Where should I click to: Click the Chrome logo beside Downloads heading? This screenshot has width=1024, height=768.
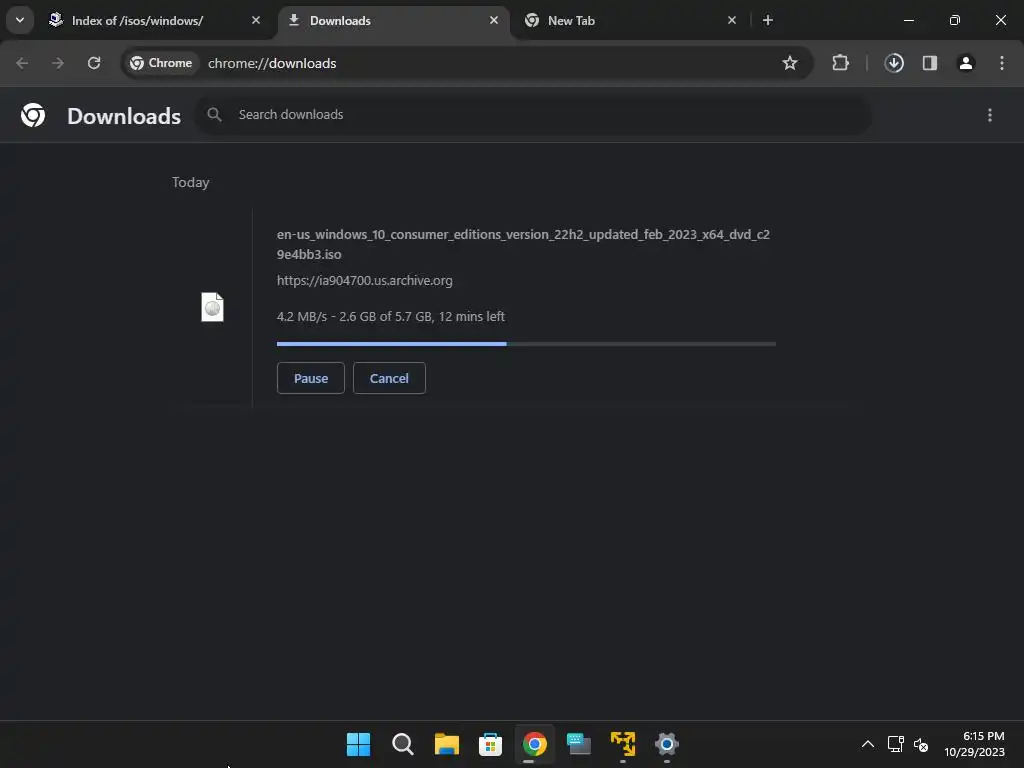pos(33,116)
